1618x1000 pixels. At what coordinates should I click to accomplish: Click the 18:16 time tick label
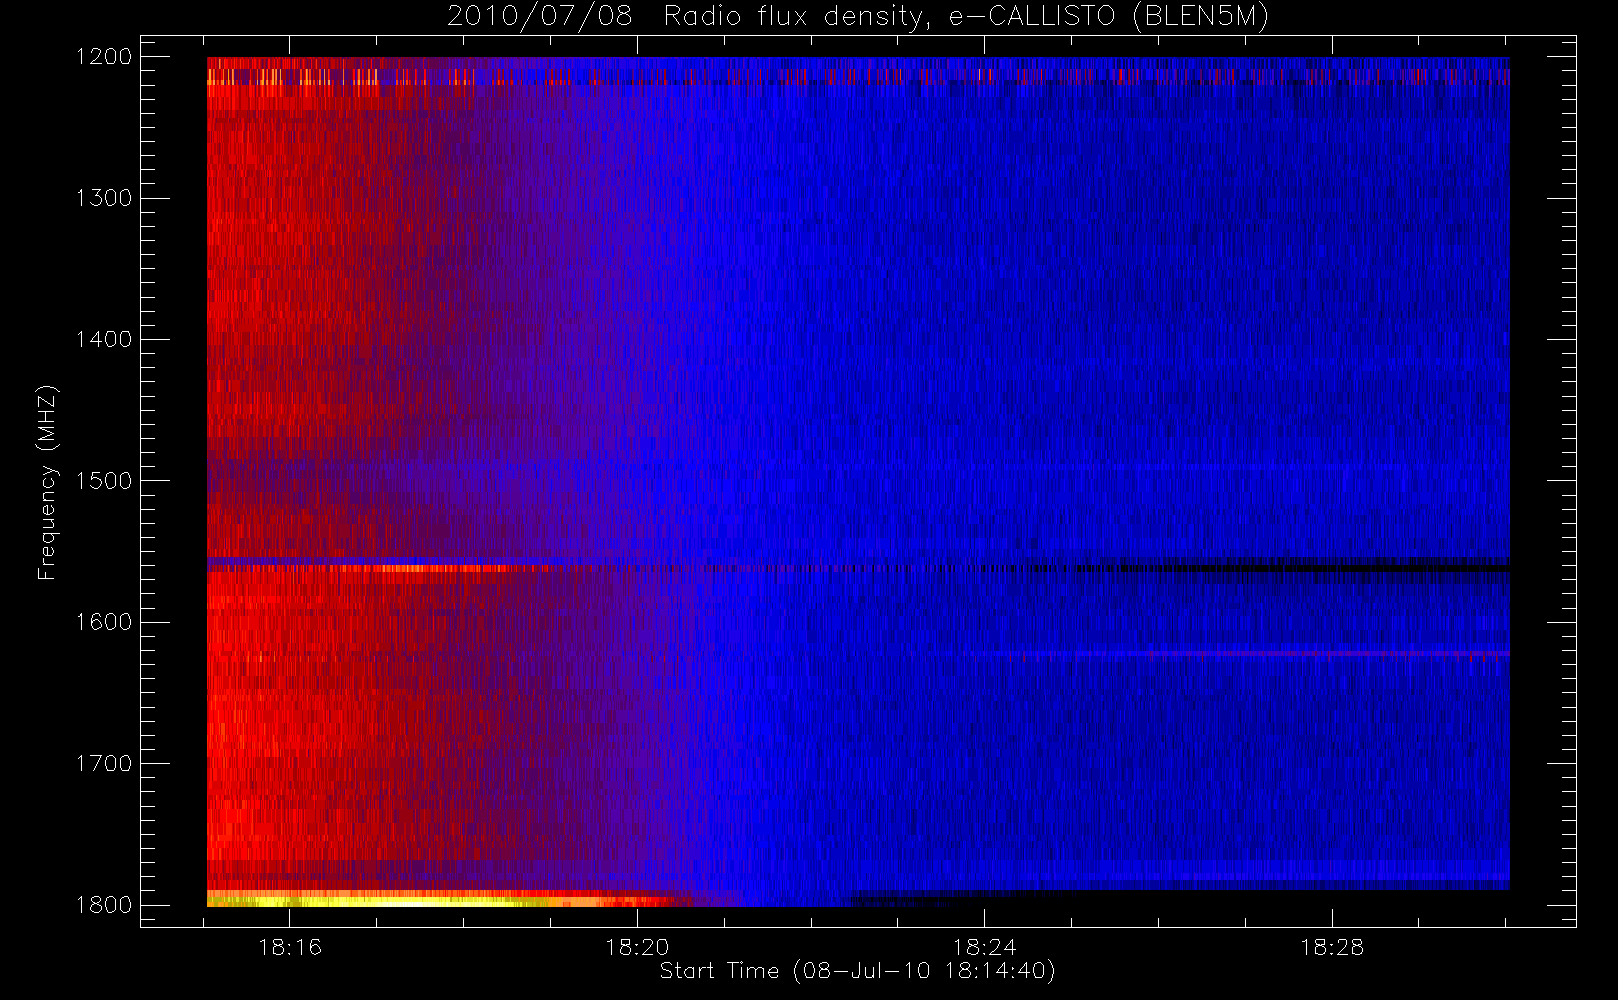point(290,947)
